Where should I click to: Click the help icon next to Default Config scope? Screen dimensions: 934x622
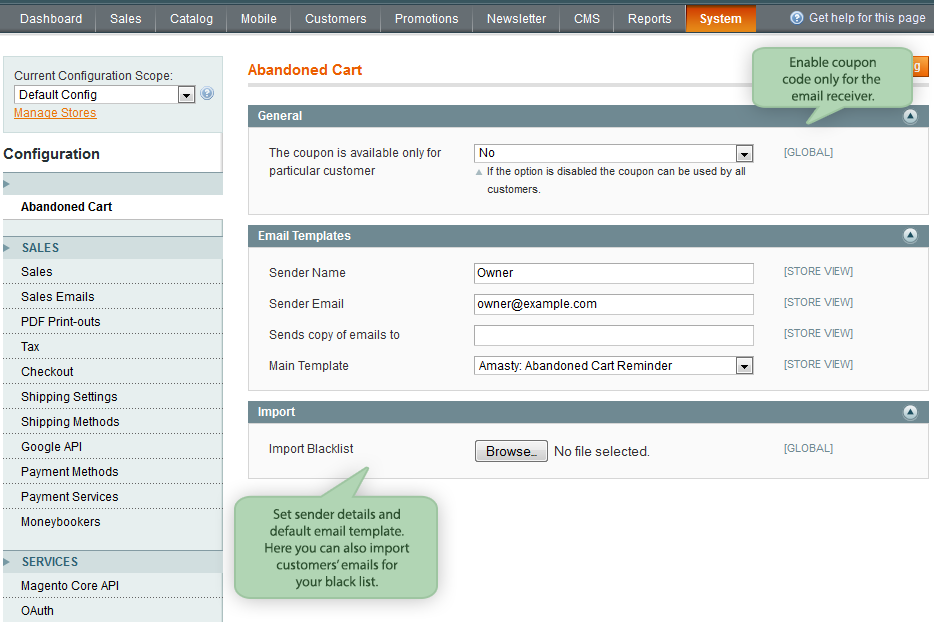click(x=207, y=94)
